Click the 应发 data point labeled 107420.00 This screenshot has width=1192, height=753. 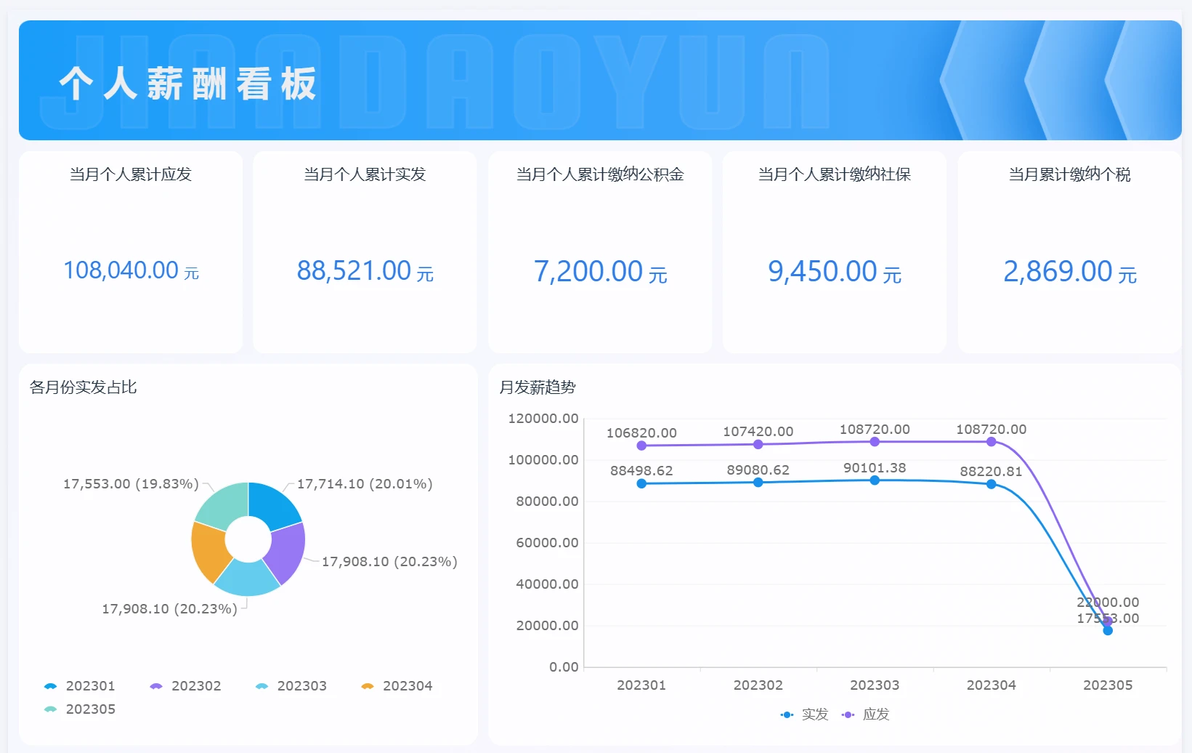click(x=758, y=444)
